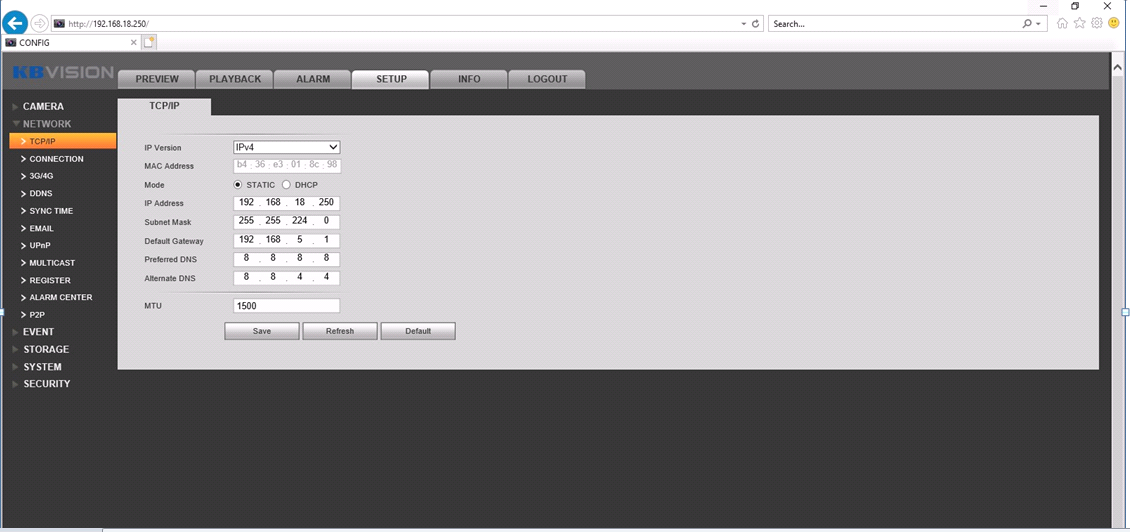Open a new browser tab
1130x532 pixels.
149,42
